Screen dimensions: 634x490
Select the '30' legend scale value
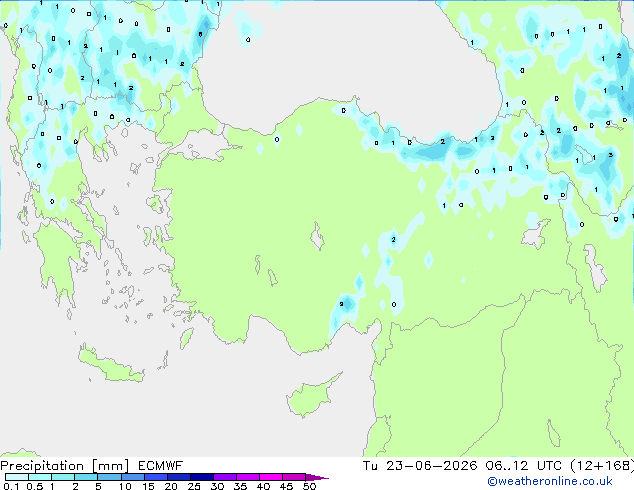[x=217, y=486]
